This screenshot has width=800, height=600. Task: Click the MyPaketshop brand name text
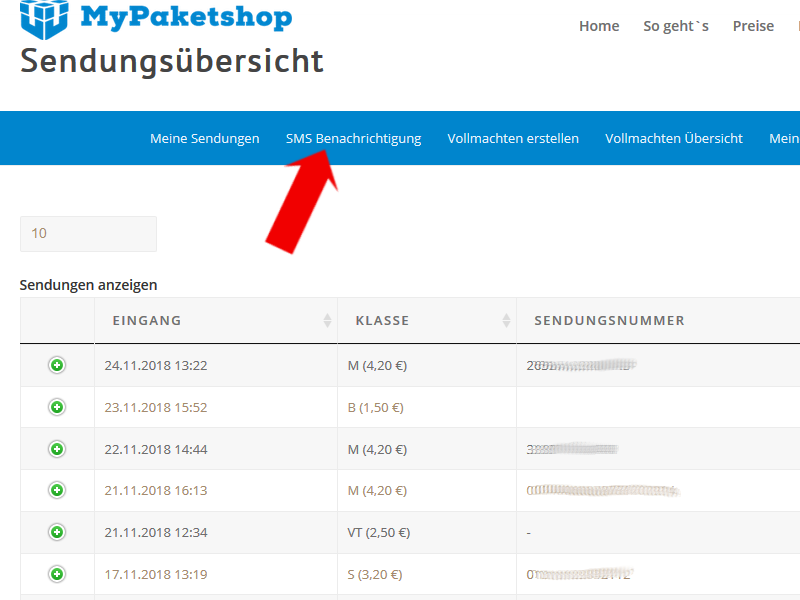tap(186, 17)
